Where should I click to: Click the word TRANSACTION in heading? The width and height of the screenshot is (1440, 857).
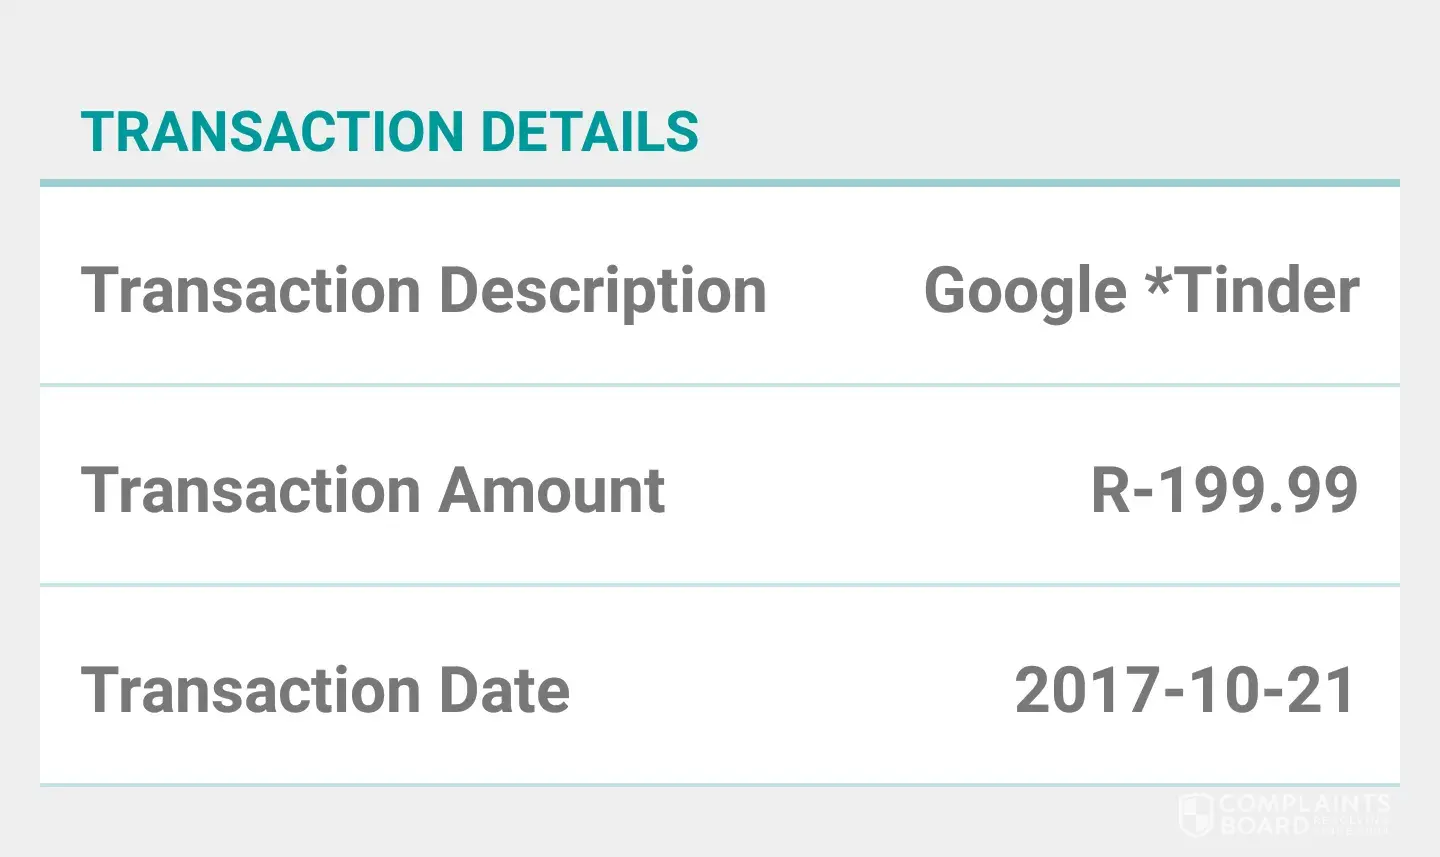click(x=272, y=132)
